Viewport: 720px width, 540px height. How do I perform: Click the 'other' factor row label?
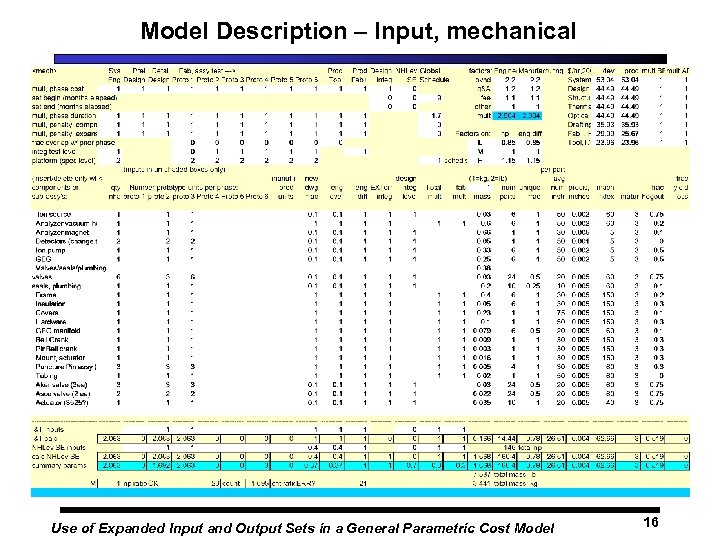click(483, 107)
